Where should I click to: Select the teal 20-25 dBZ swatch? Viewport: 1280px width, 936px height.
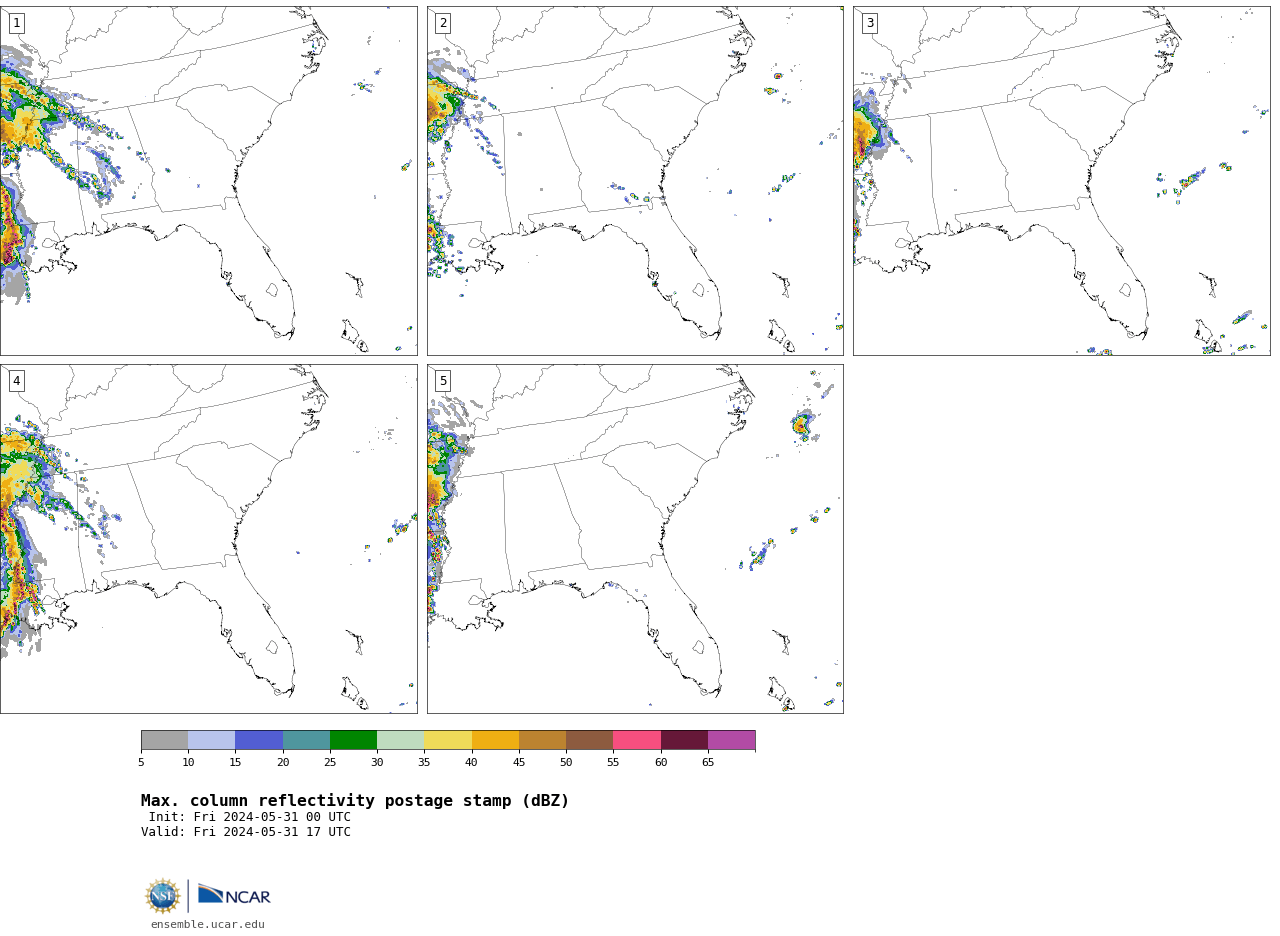(x=306, y=740)
